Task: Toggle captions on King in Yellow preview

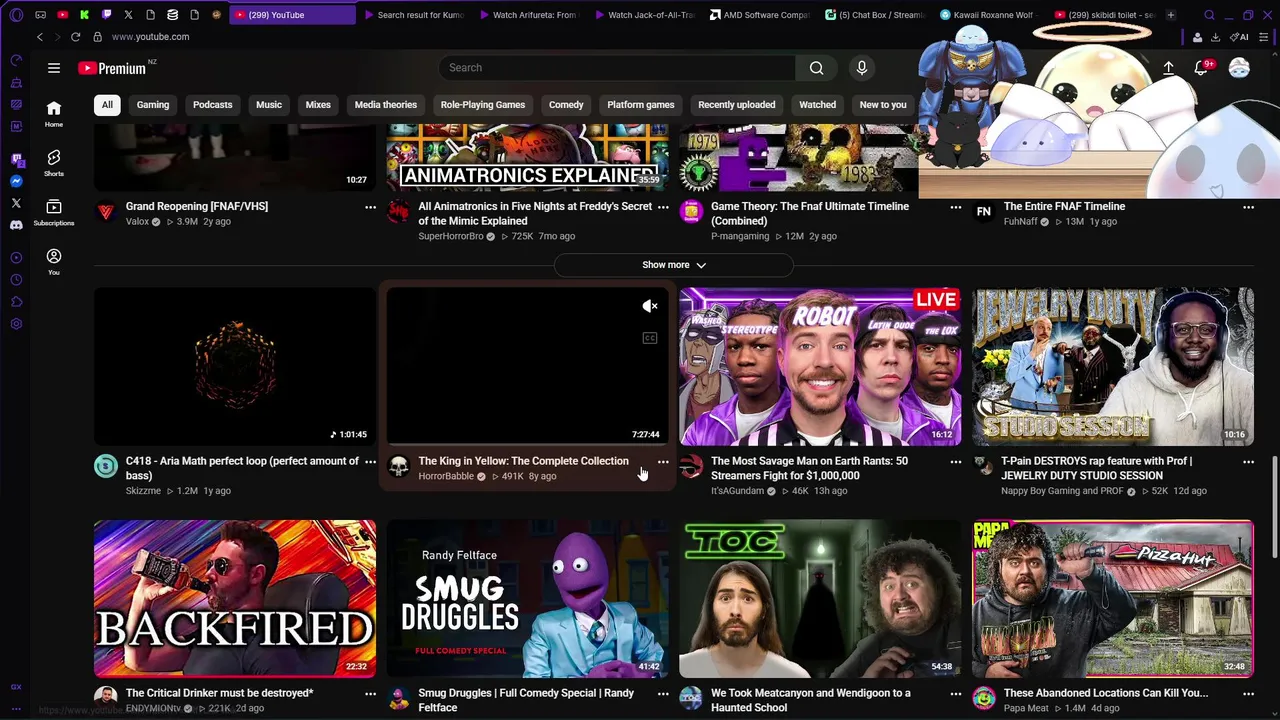Action: [x=650, y=338]
